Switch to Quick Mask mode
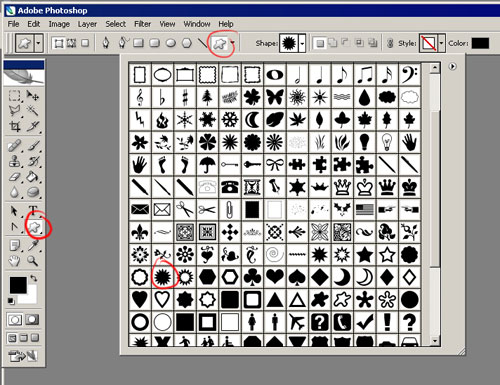500x385 pixels. 32,320
